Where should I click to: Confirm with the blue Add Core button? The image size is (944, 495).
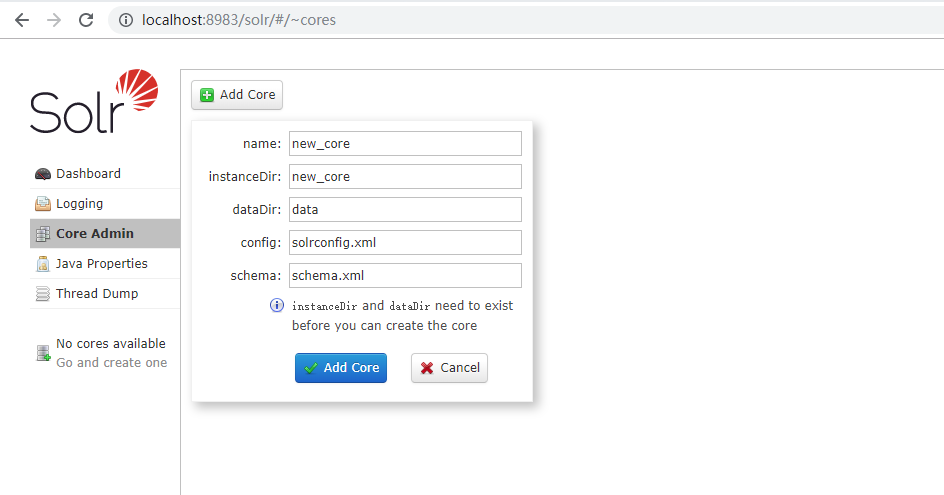click(341, 368)
